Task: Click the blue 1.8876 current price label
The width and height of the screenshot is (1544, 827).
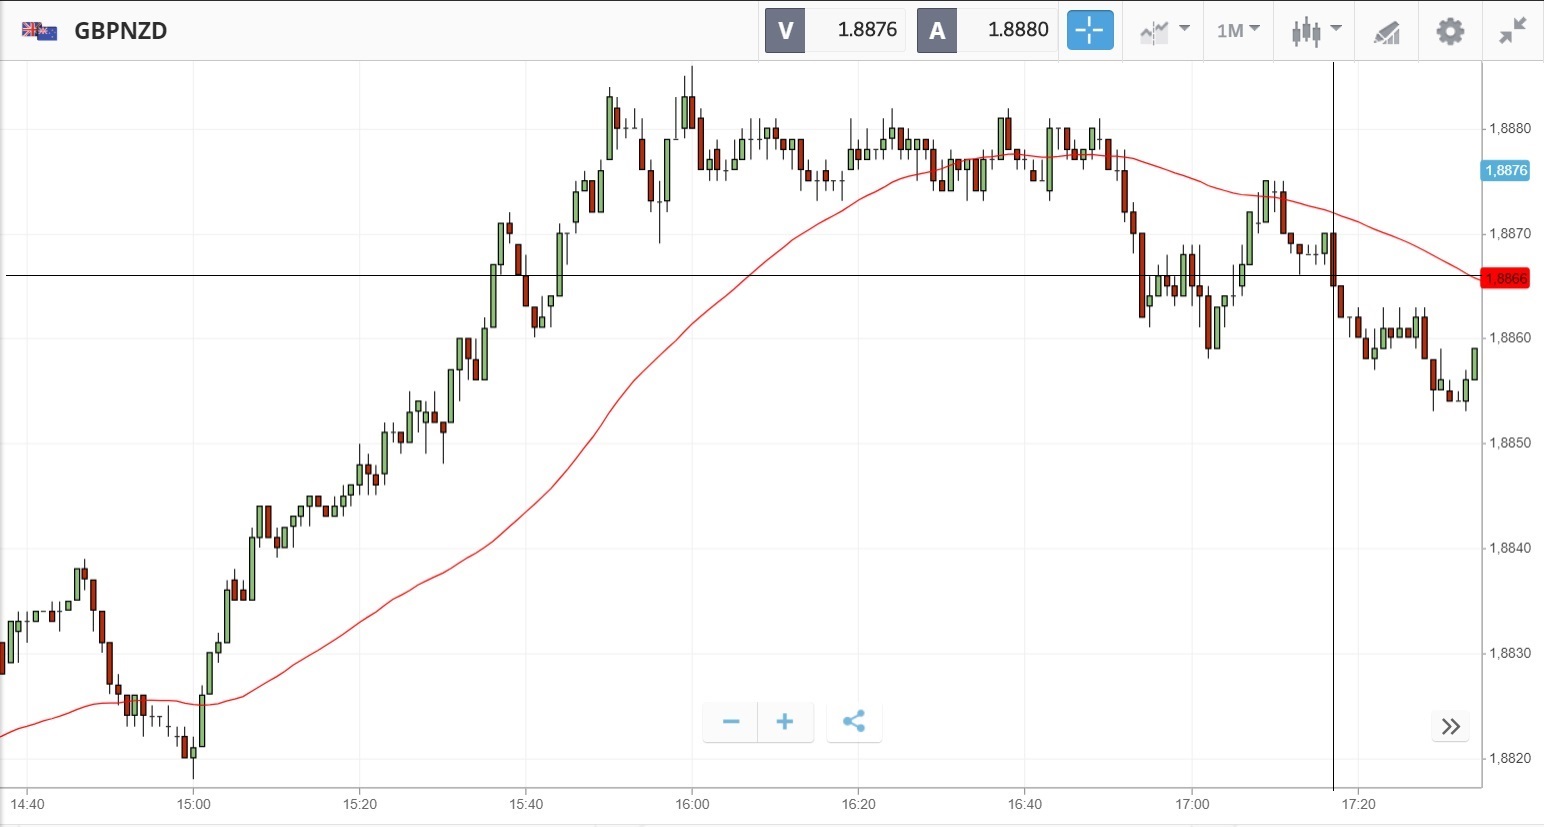Action: click(x=1505, y=170)
